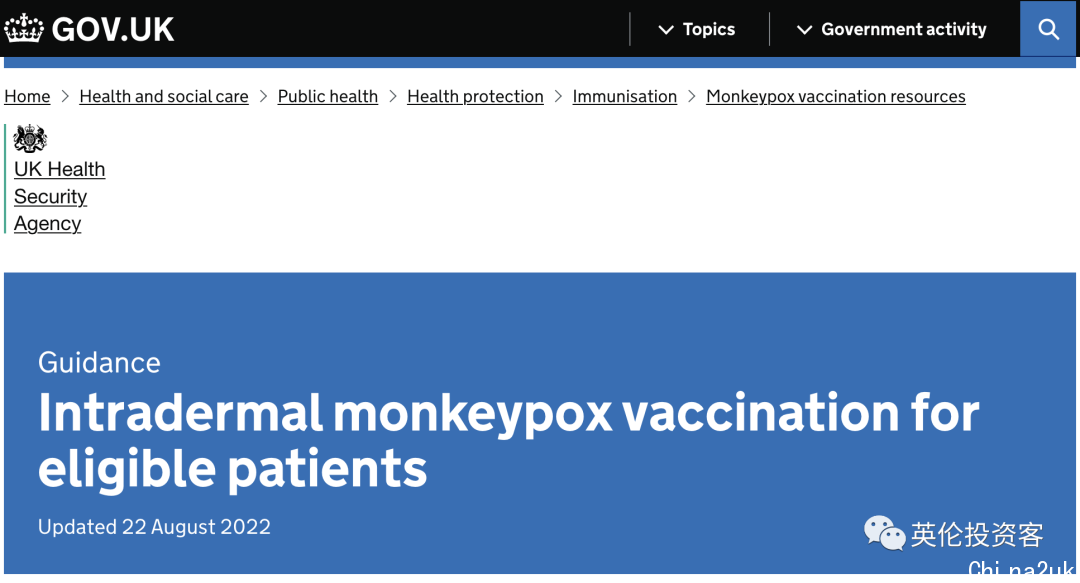Click the chevron beside Topics label
The image size is (1080, 583).
point(666,30)
